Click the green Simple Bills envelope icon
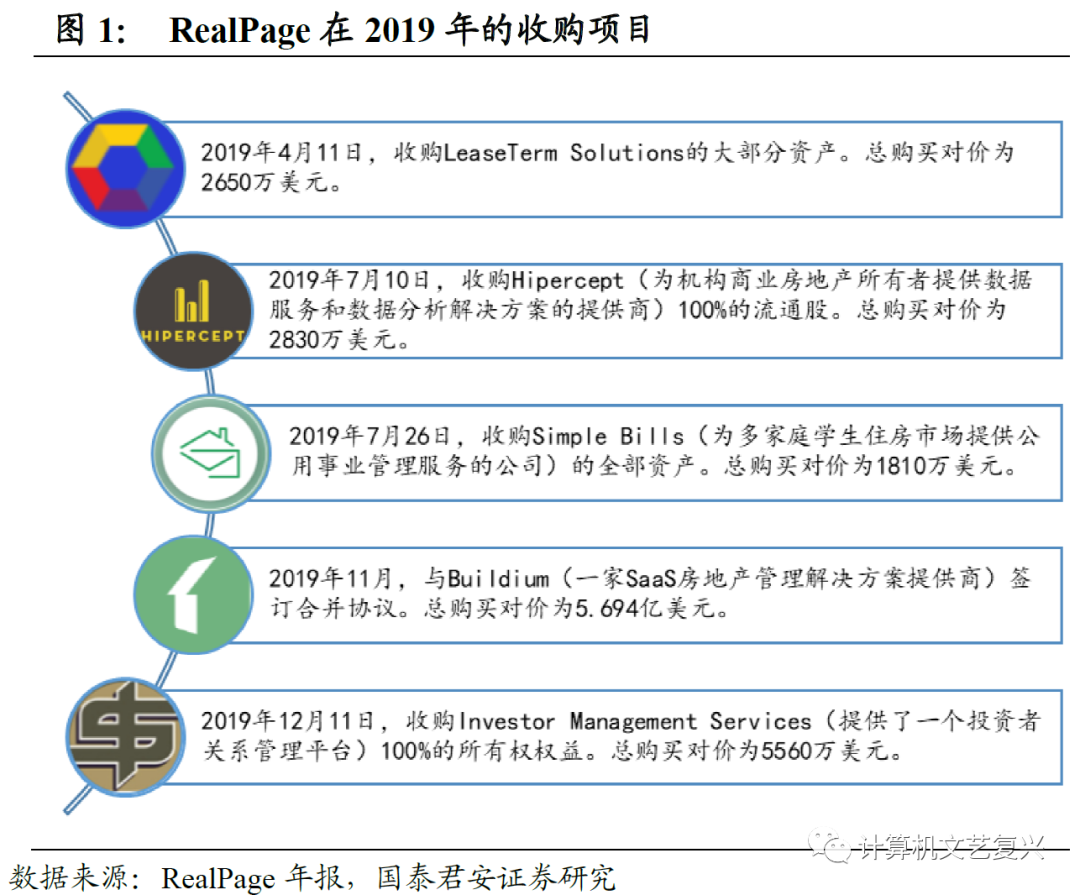Viewport: 1080px width, 895px height. (x=211, y=453)
